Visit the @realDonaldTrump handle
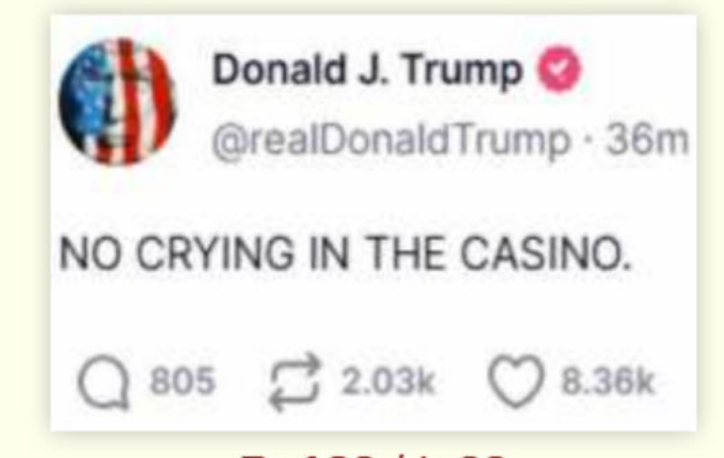Viewport: 724px width, 458px height. [x=391, y=140]
